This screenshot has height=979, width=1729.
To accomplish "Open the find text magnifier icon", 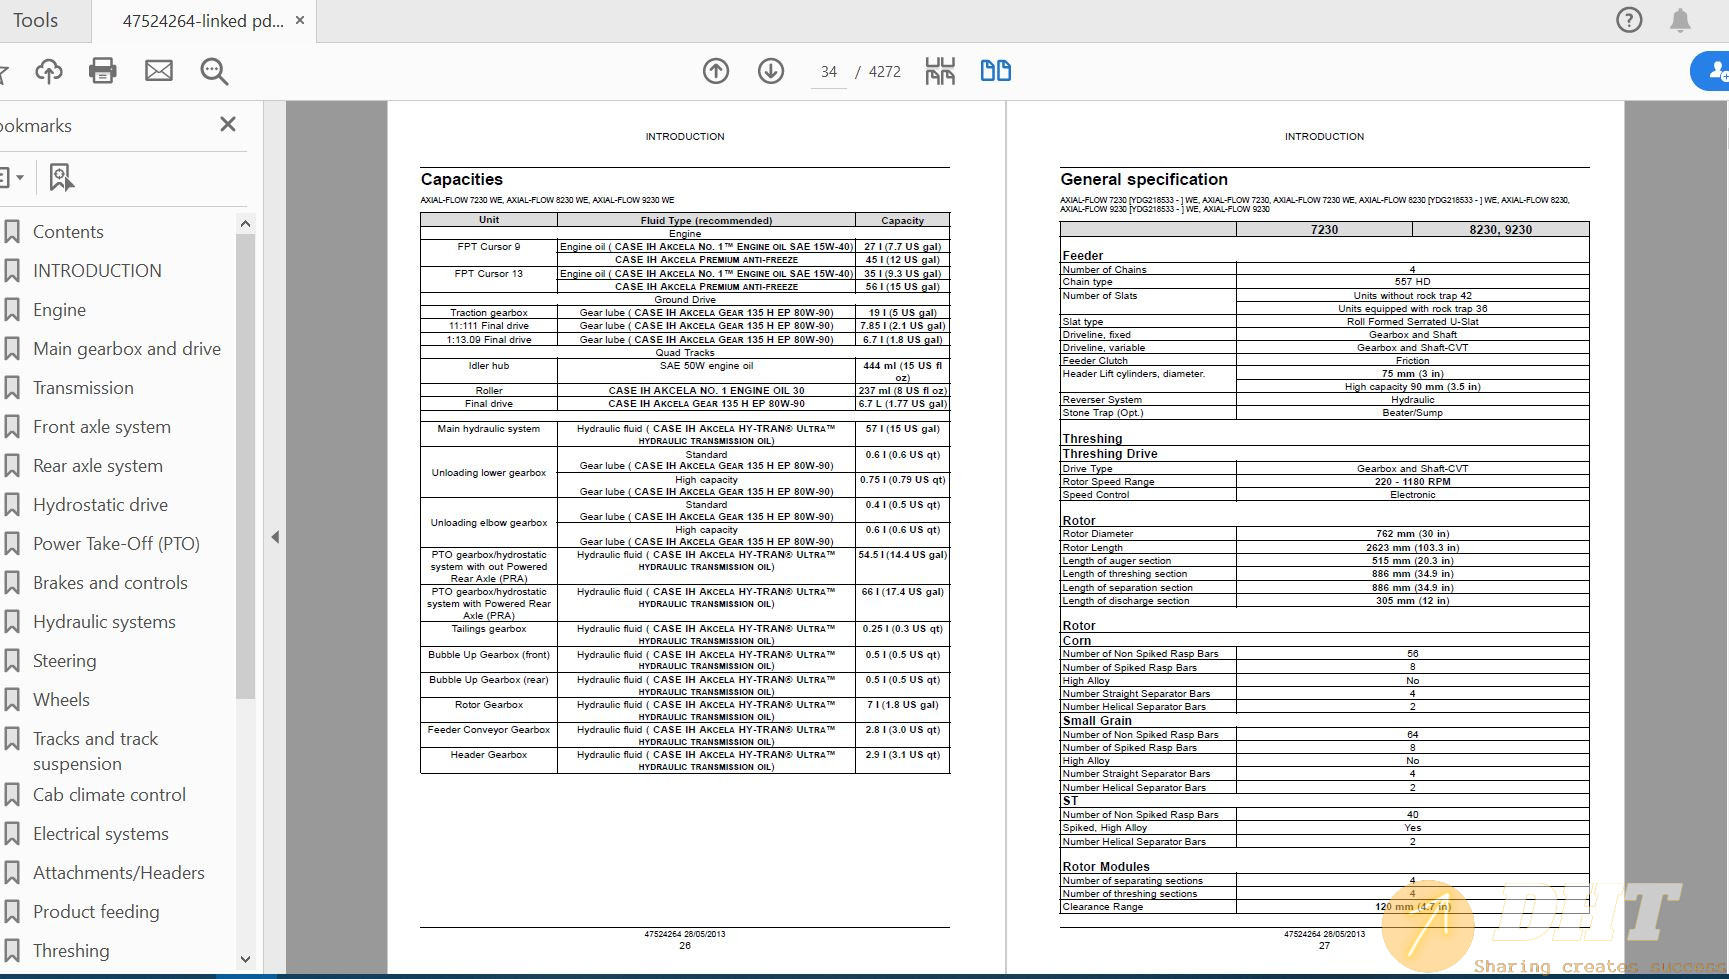I will pyautogui.click(x=214, y=71).
